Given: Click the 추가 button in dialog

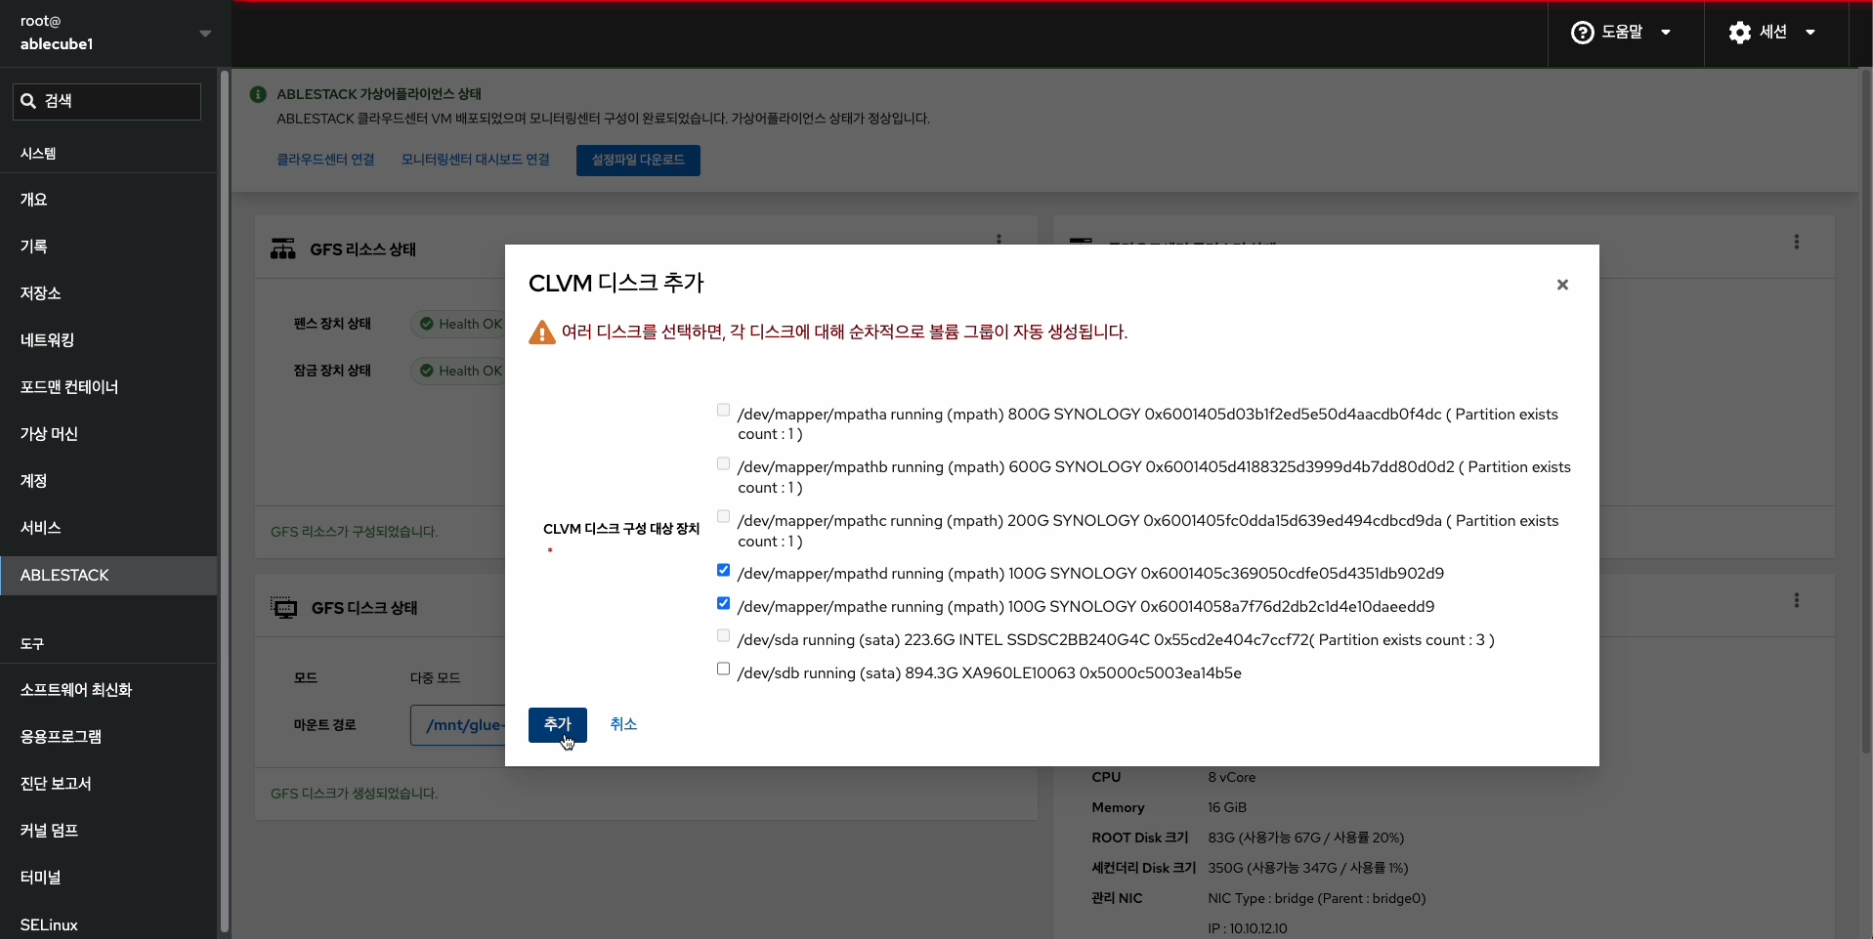Looking at the screenshot, I should click(x=557, y=725).
